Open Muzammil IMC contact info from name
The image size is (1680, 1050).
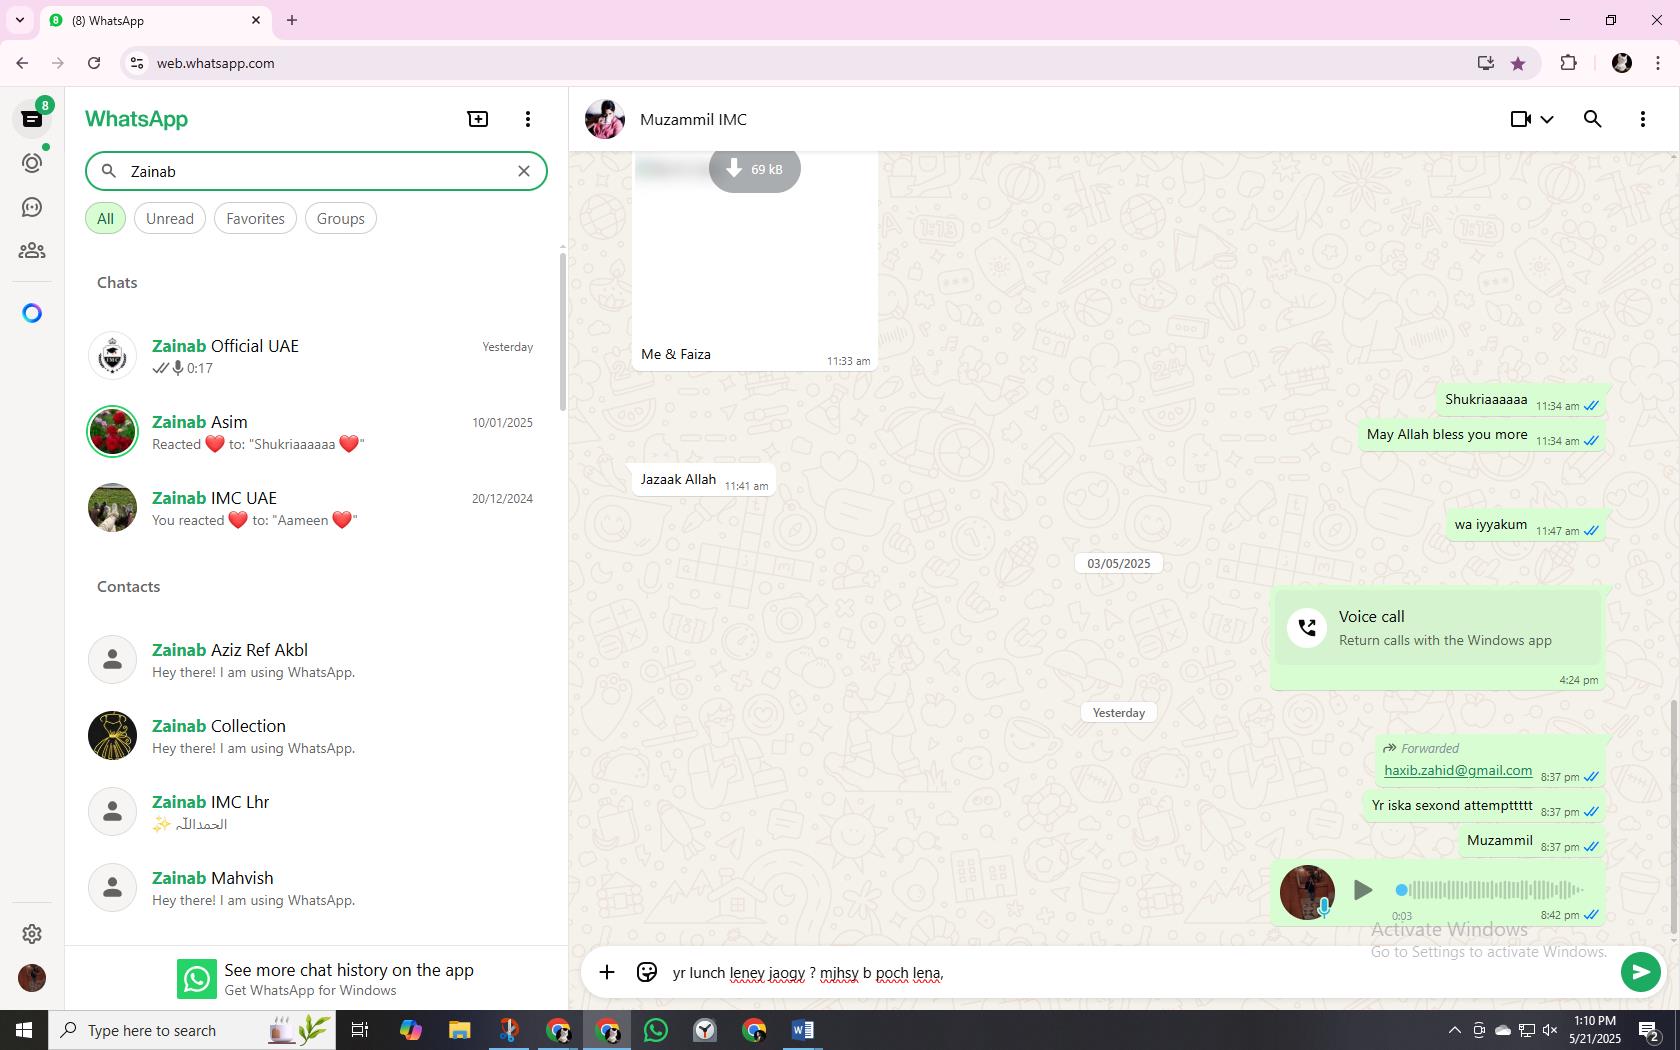tap(693, 119)
